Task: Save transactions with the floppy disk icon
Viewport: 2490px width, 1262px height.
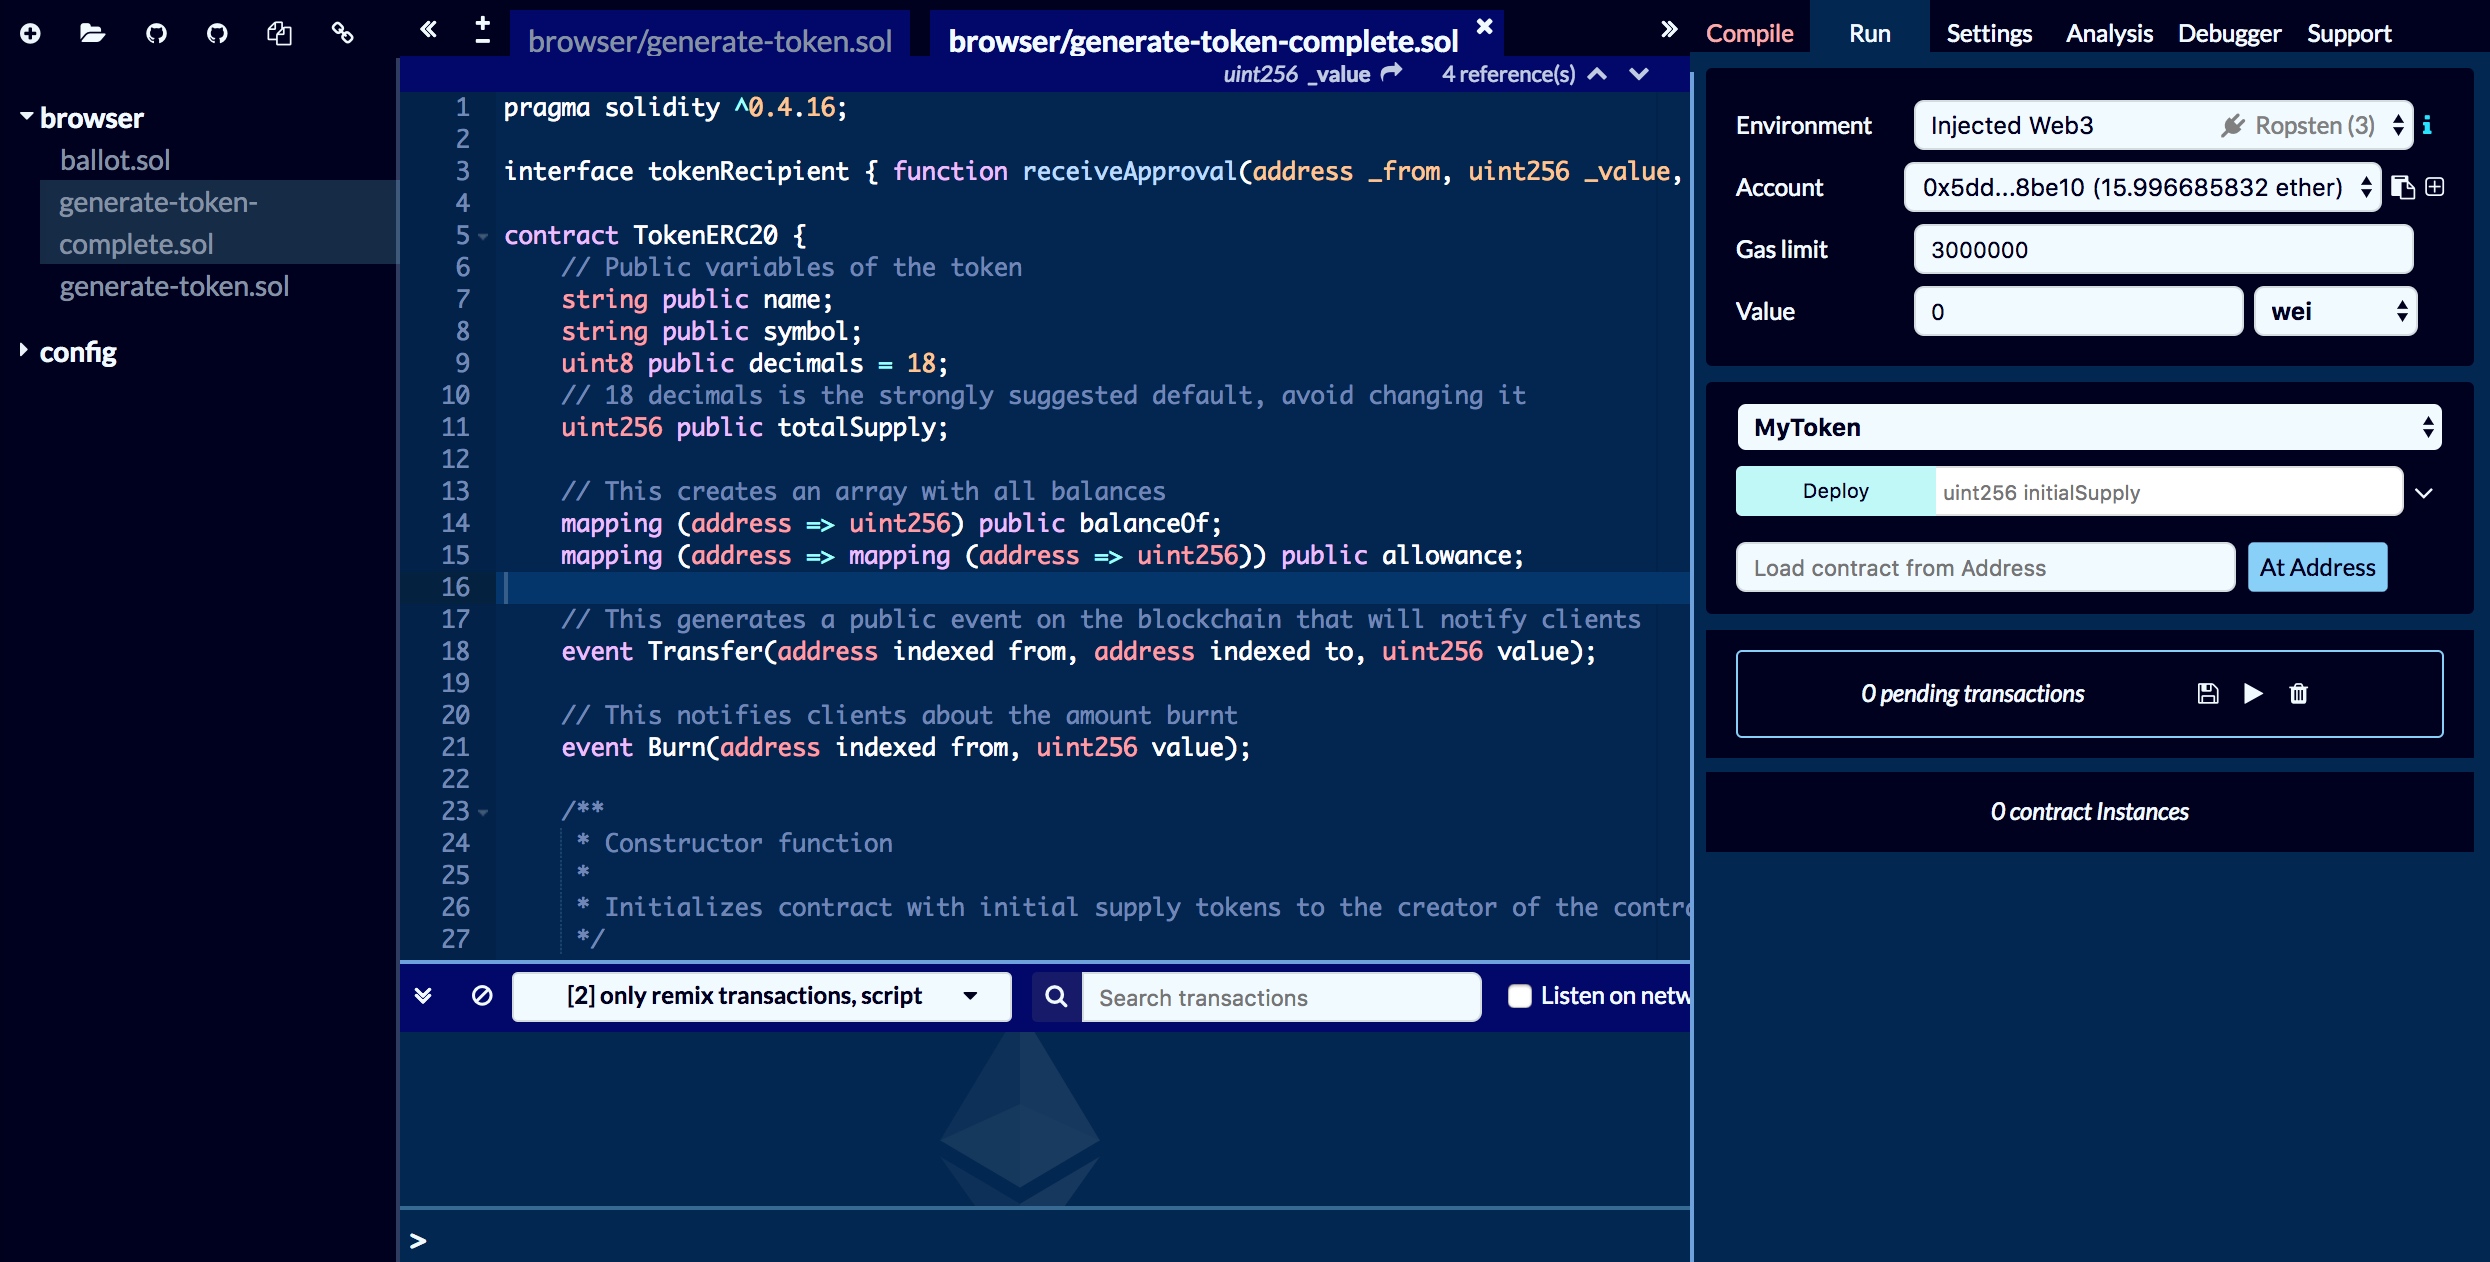Action: (x=2207, y=693)
